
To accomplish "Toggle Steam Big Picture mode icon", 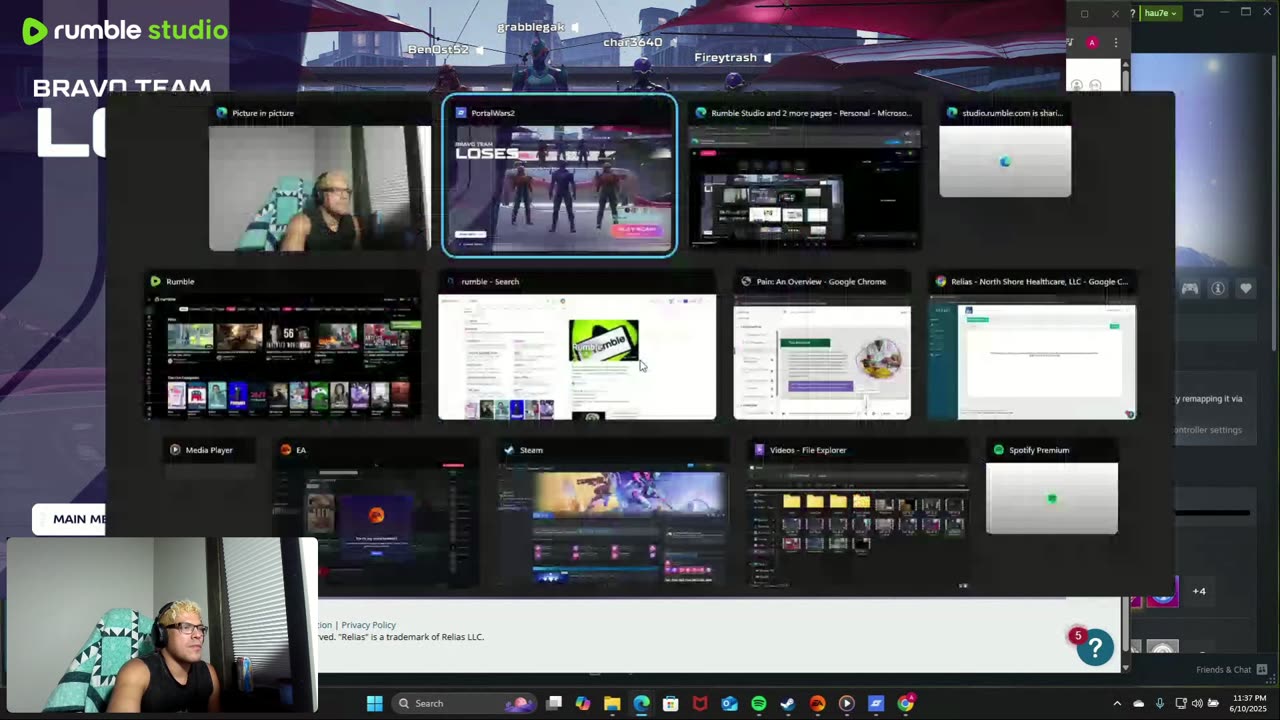I will pos(1198,13).
